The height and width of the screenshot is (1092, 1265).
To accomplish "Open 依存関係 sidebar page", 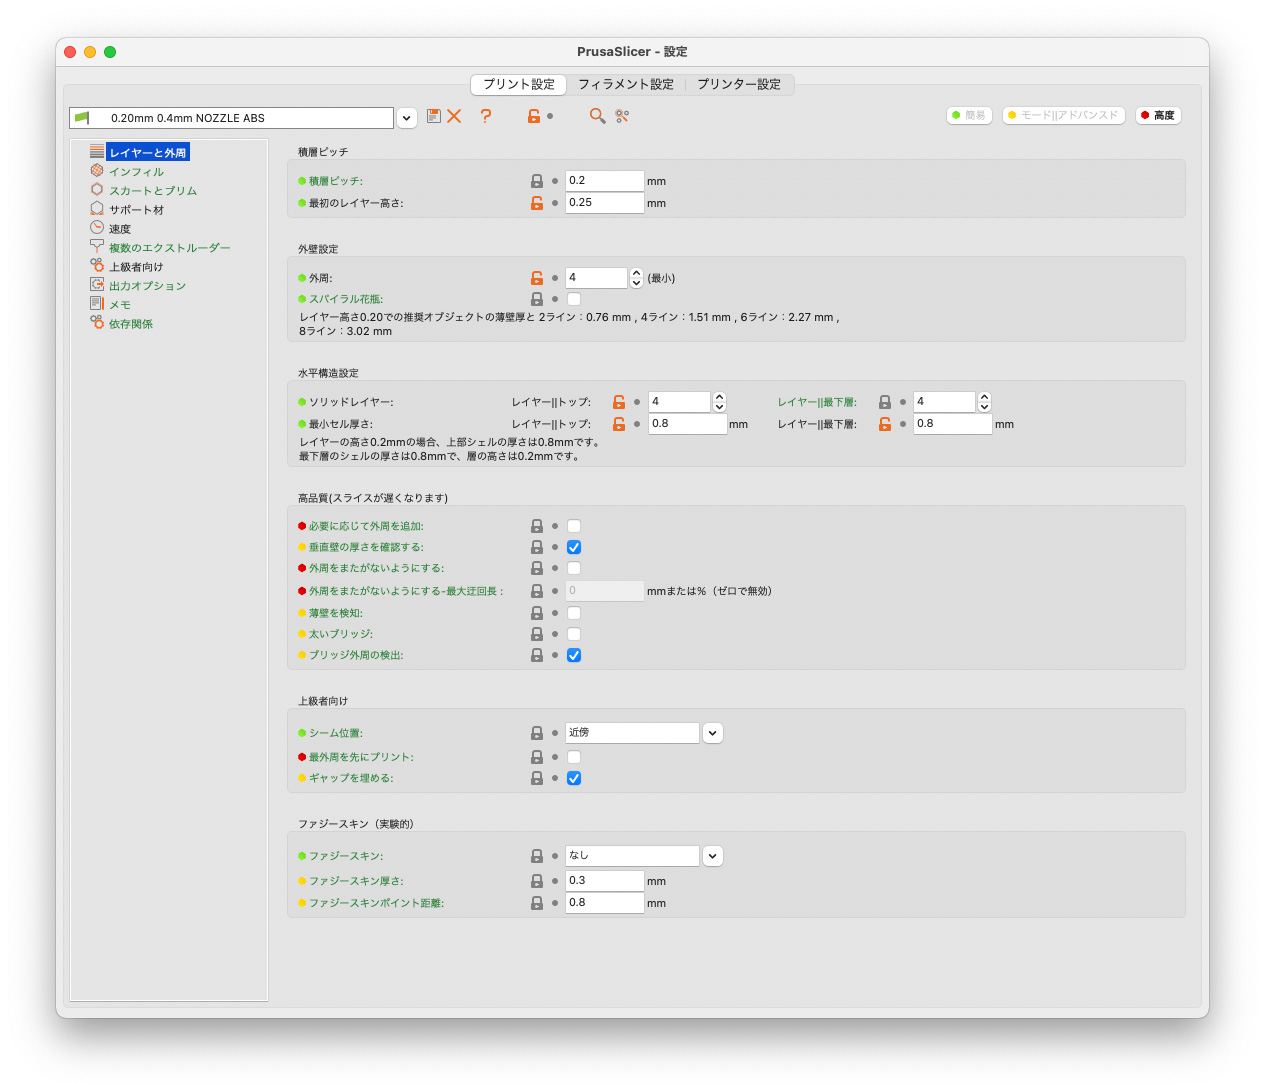I will point(131,323).
